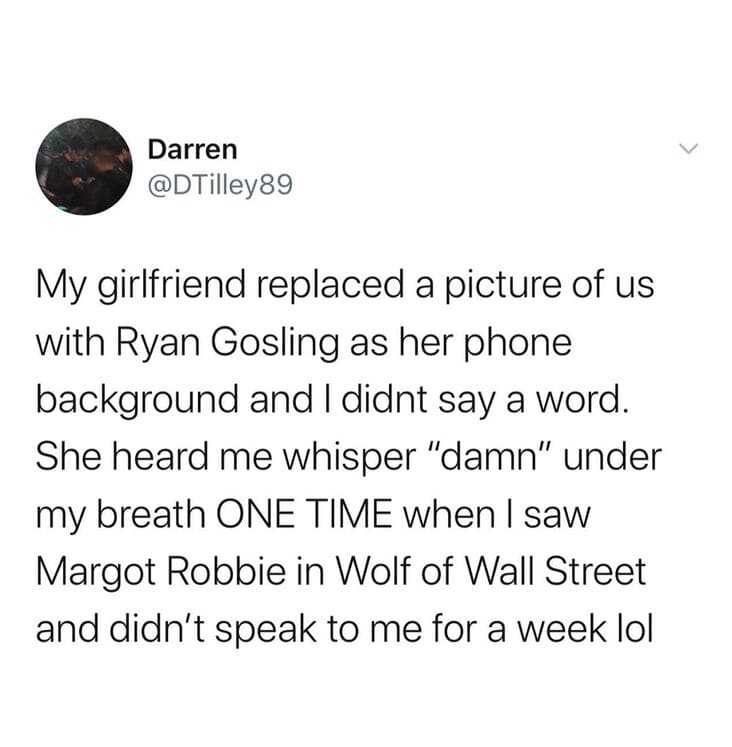Click the first line starting "My girlfriend"
Image resolution: width=732 pixels, height=747 pixels.
click(x=345, y=286)
